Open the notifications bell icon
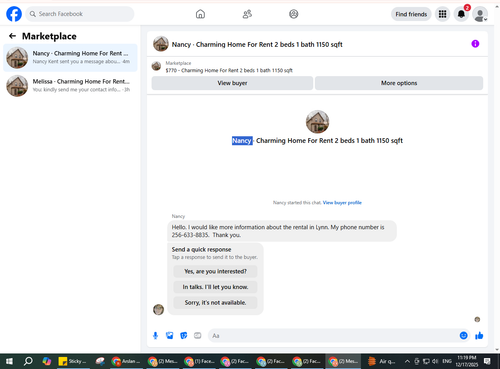This screenshot has height=369, width=500. pos(461,14)
